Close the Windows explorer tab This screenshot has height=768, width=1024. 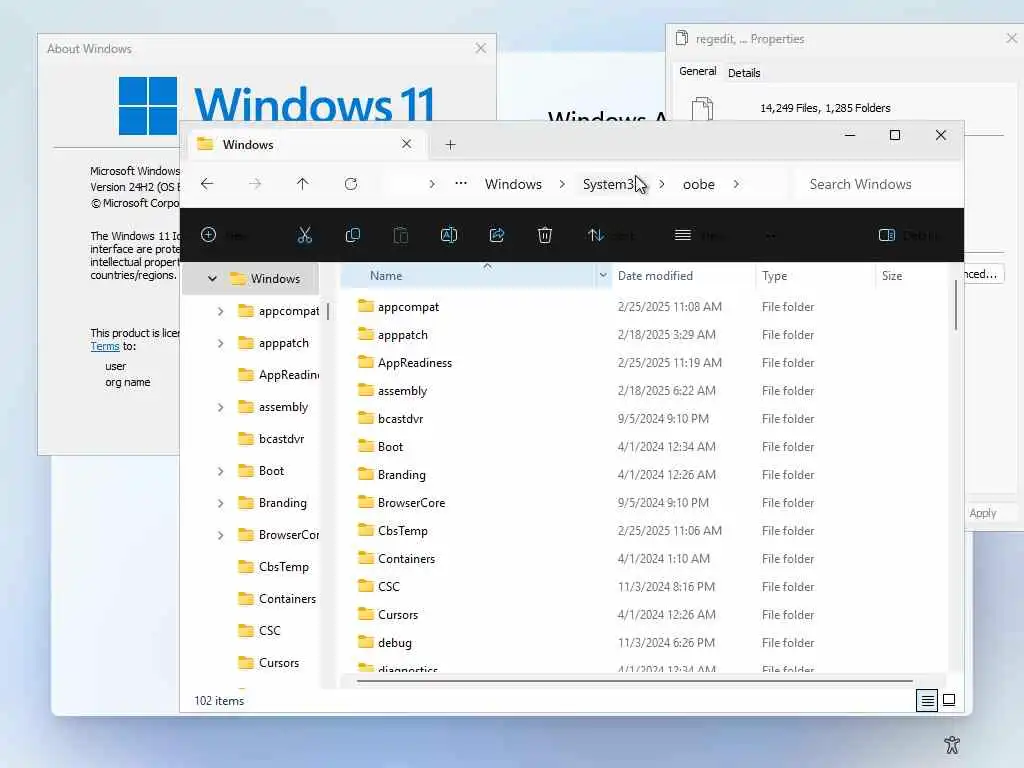pos(406,144)
